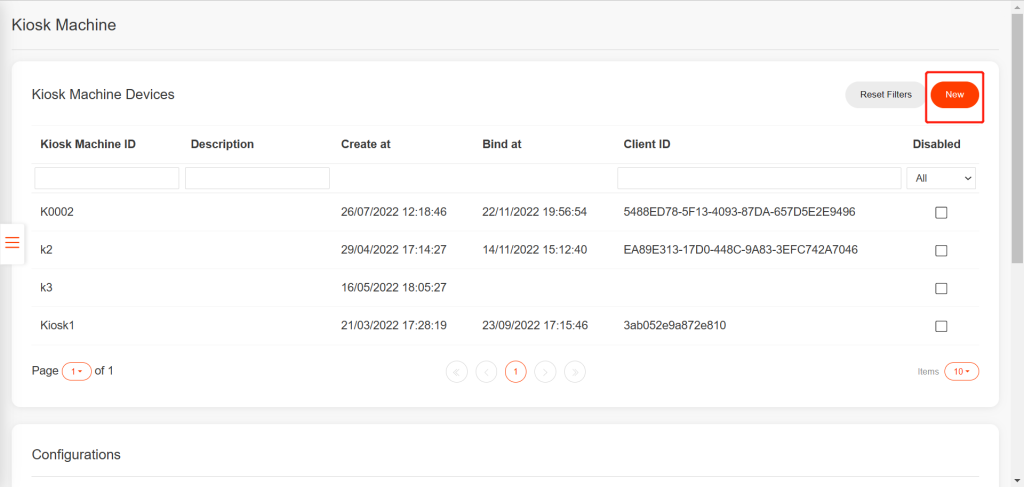Check Disabled box for Kiosk1
Image resolution: width=1024 pixels, height=487 pixels.
tap(941, 326)
